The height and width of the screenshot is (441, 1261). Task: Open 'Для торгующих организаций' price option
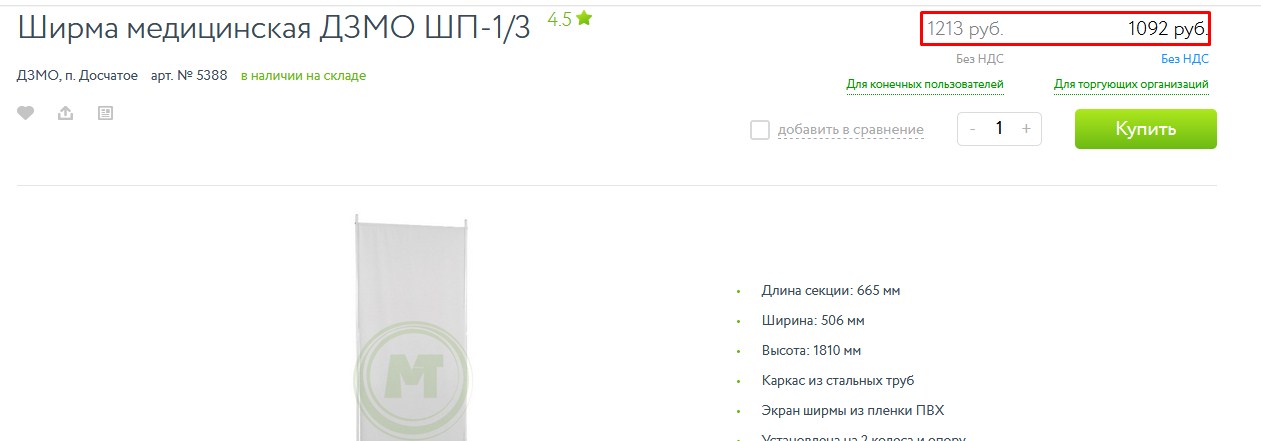1131,85
